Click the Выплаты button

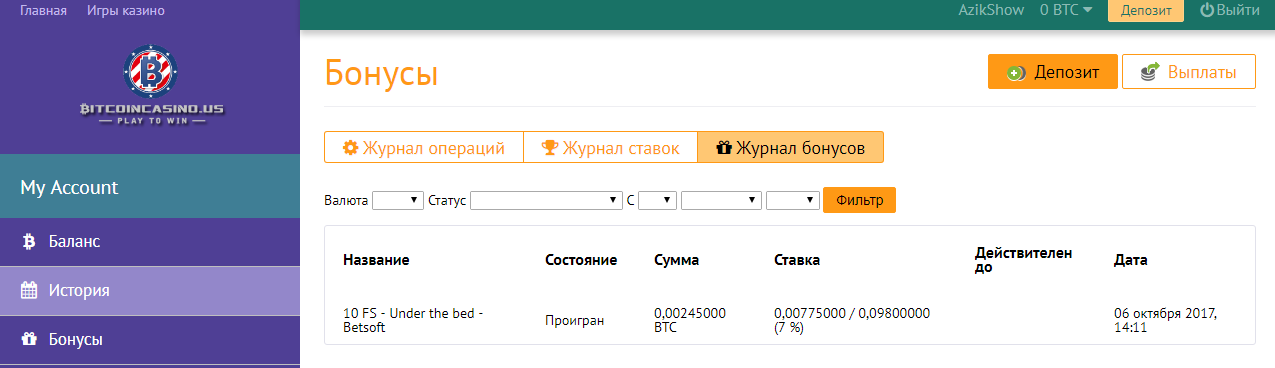coord(1189,72)
